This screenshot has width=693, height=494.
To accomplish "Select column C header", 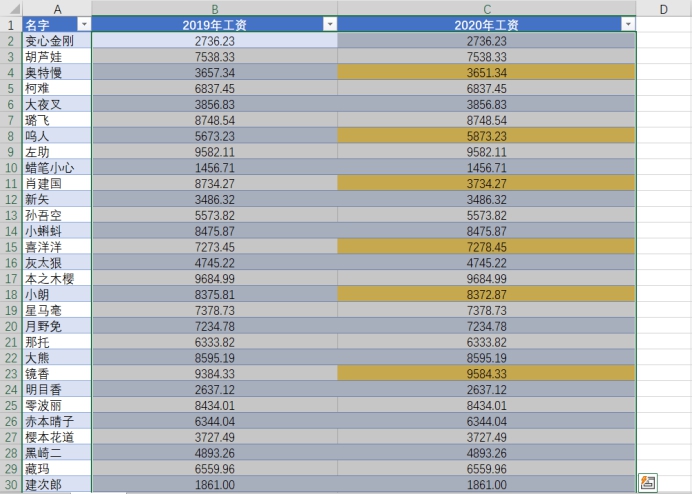I will click(x=487, y=9).
